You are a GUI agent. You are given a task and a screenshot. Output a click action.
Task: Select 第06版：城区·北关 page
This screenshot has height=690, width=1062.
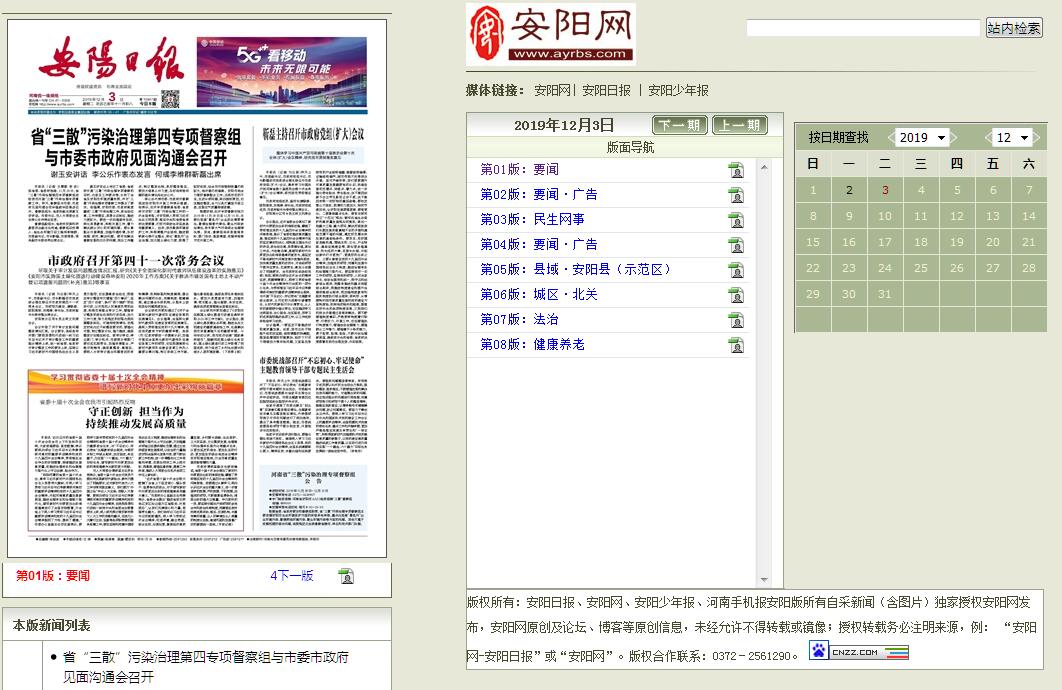click(538, 294)
